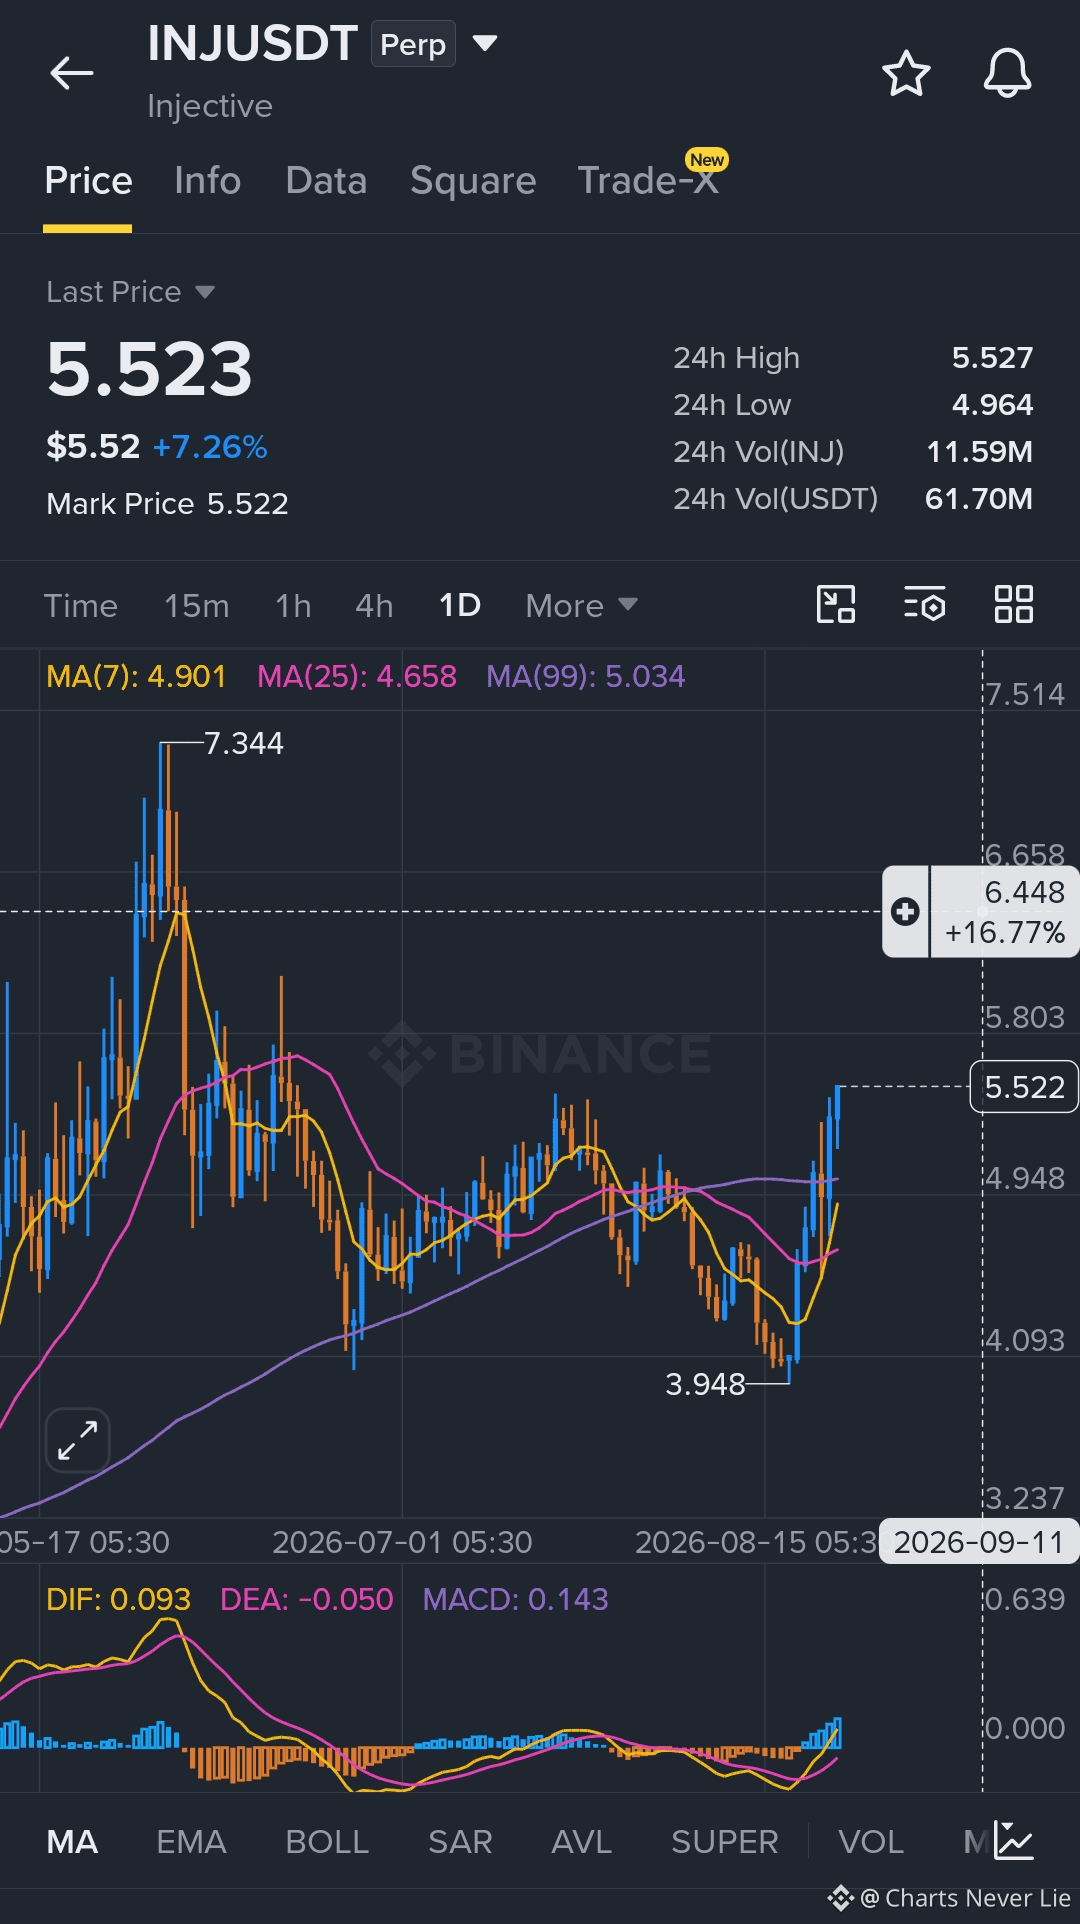The height and width of the screenshot is (1924, 1080).
Task: Tap the +7.26% change text
Action: tap(210, 447)
